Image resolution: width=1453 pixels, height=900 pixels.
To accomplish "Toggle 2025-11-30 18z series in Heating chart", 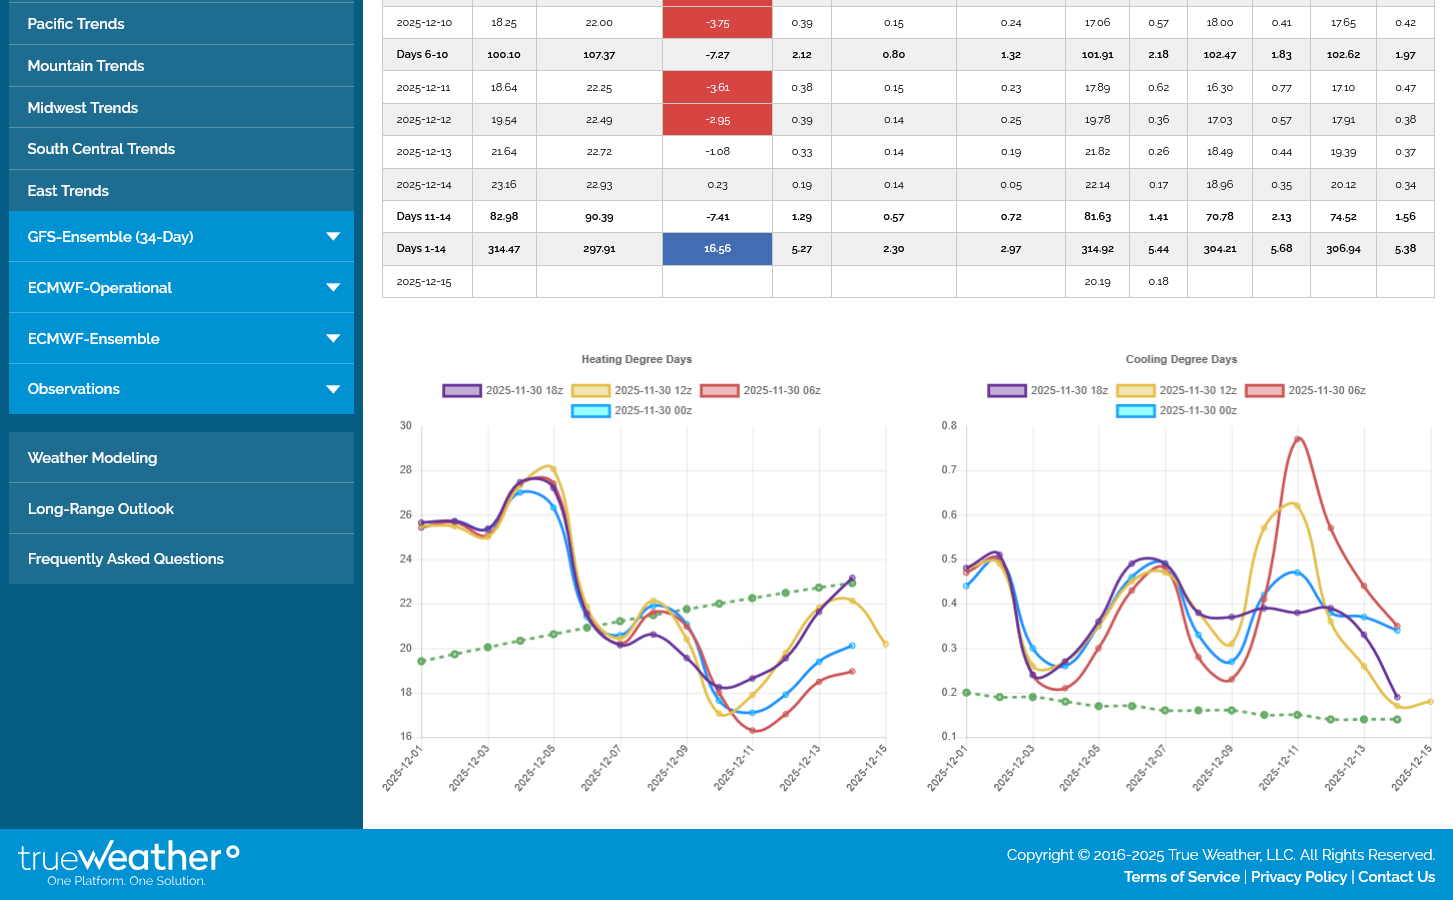I will (x=462, y=391).
